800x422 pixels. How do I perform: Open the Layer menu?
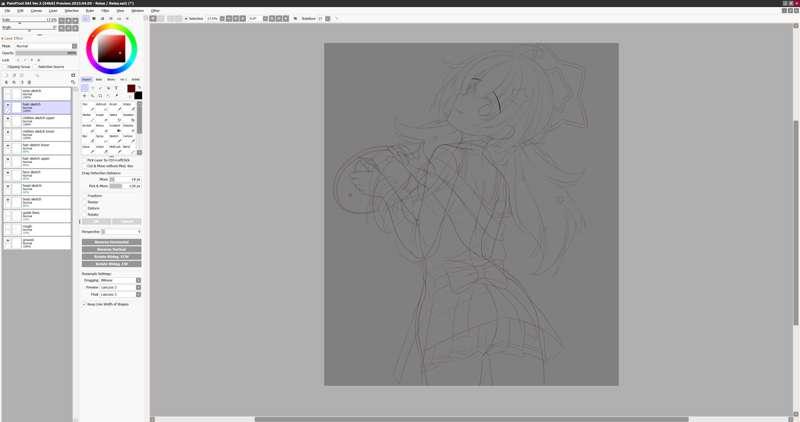point(53,10)
